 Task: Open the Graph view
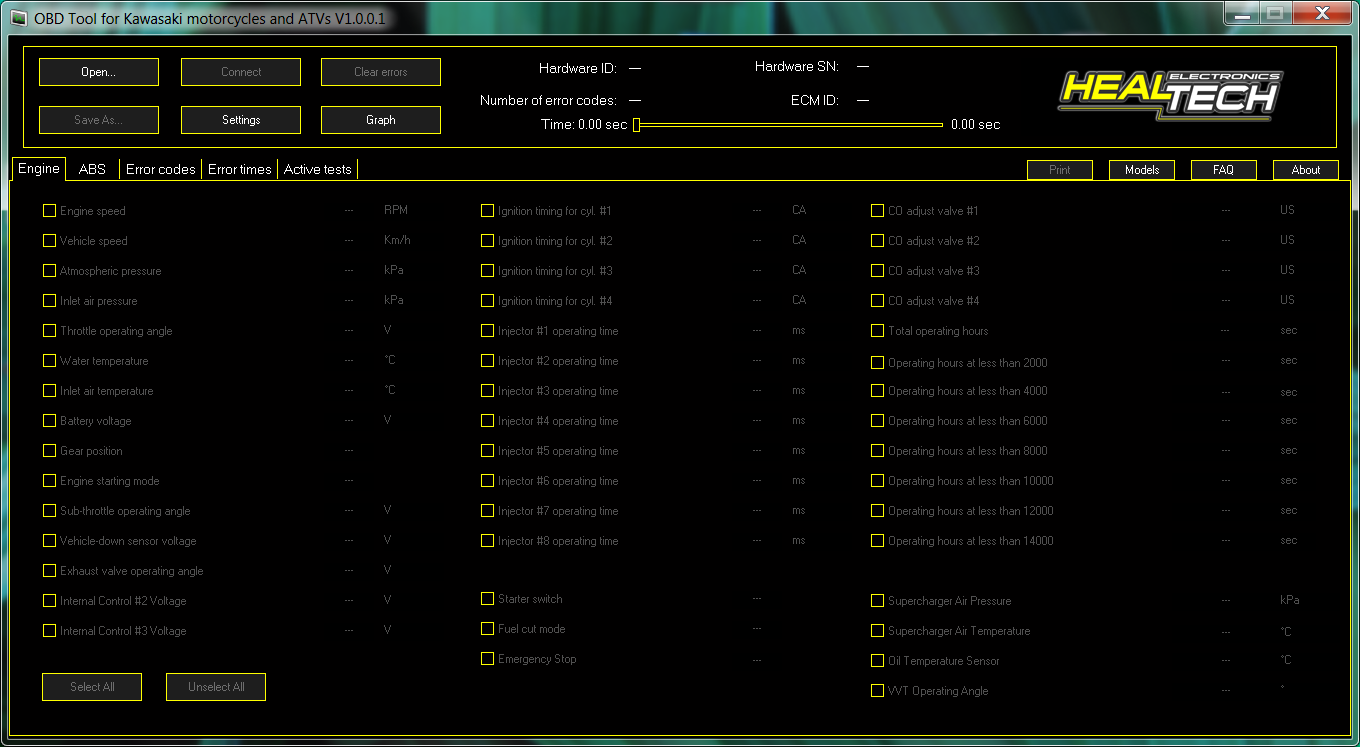coord(381,120)
